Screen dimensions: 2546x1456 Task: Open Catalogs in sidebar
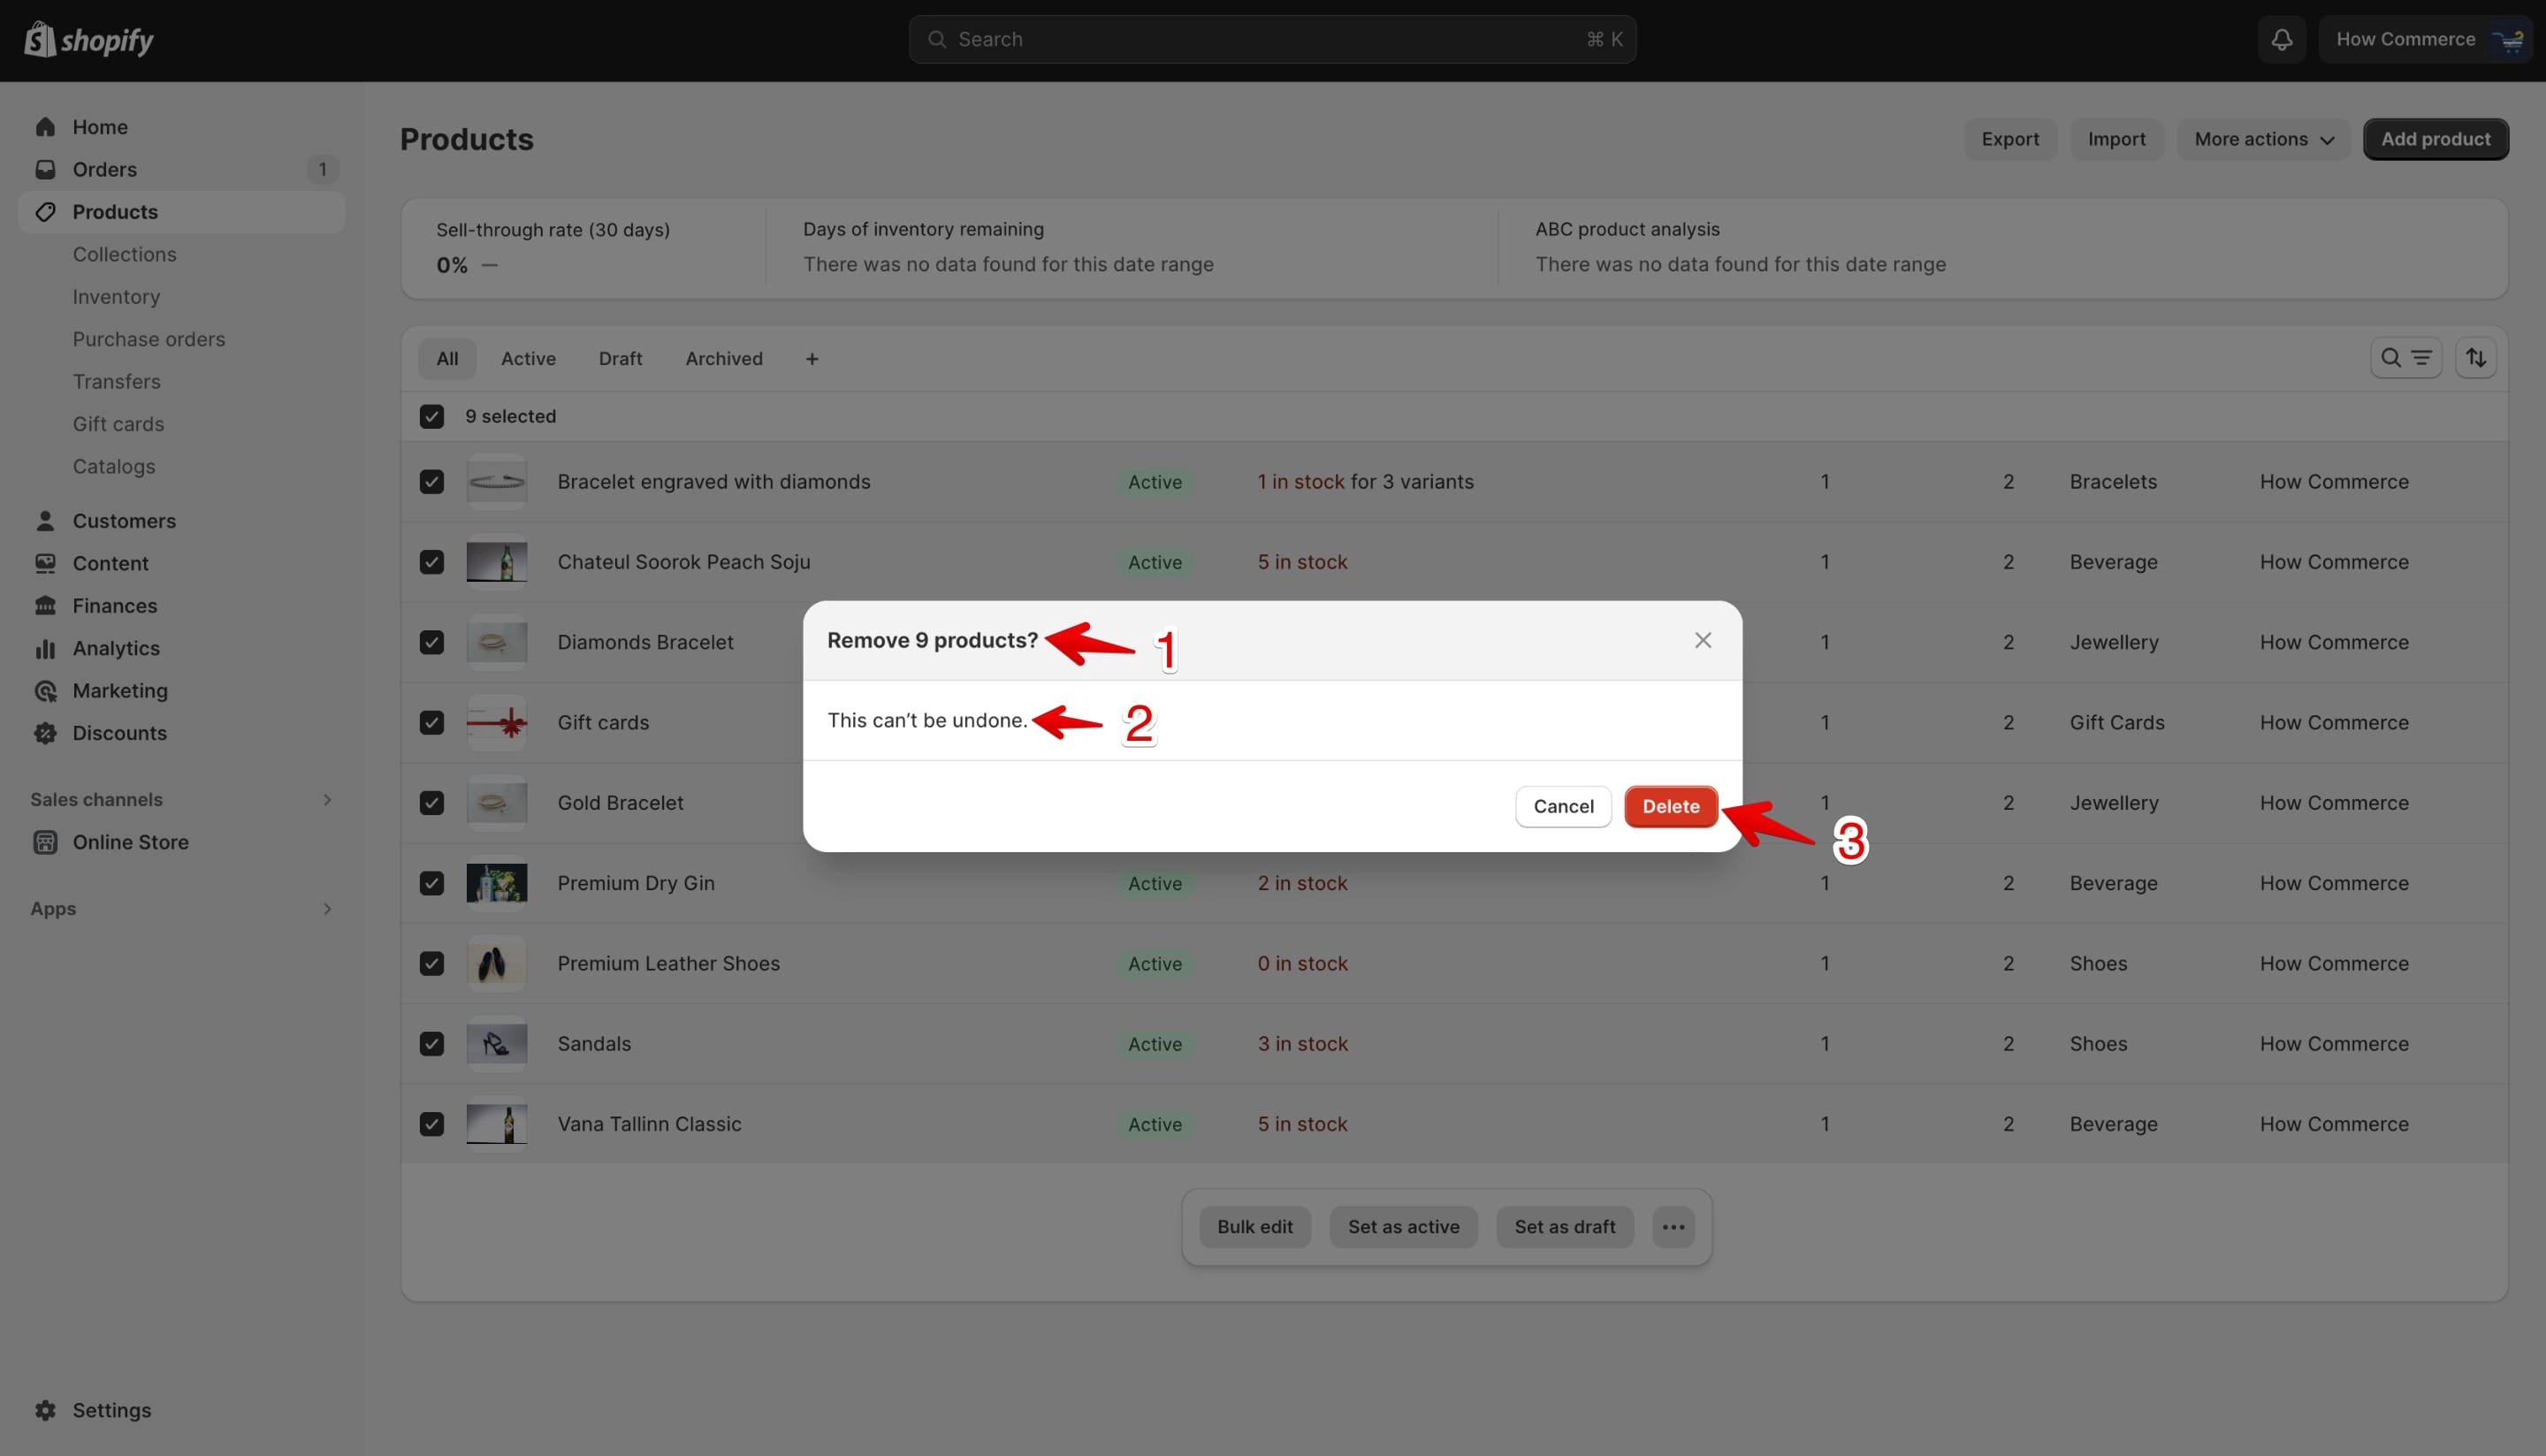[114, 467]
